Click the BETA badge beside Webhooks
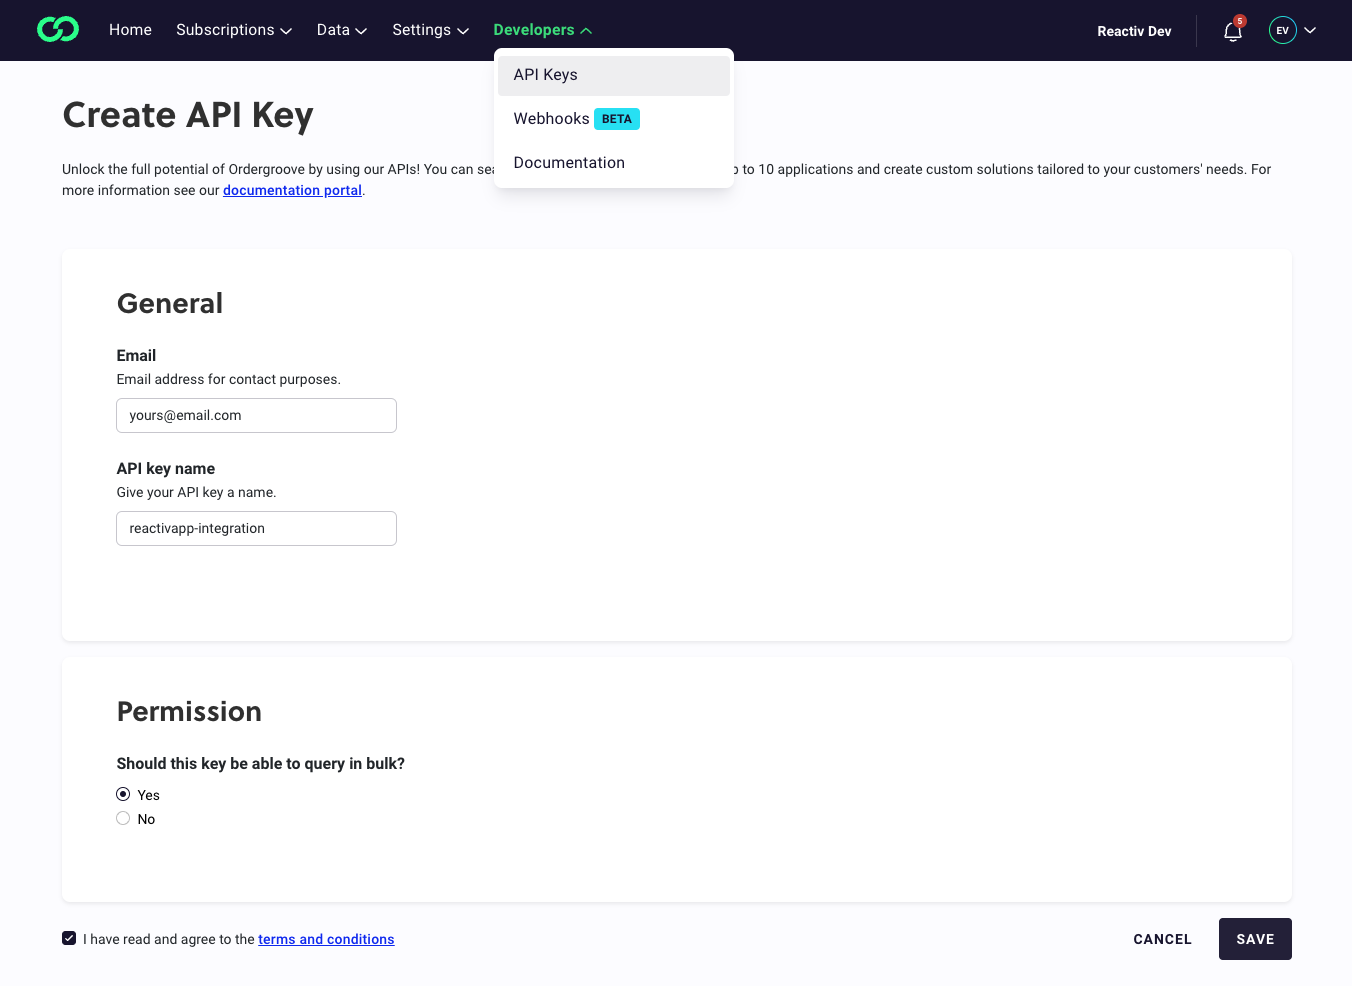Viewport: 1352px width, 986px height. point(616,119)
